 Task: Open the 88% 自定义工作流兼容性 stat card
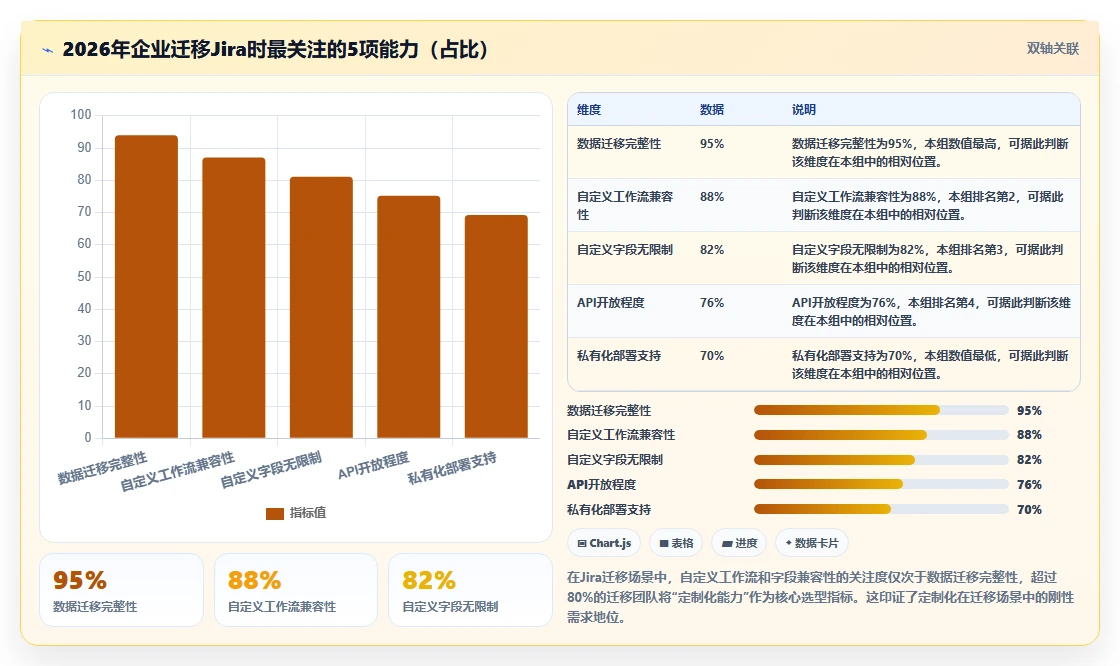[296, 590]
